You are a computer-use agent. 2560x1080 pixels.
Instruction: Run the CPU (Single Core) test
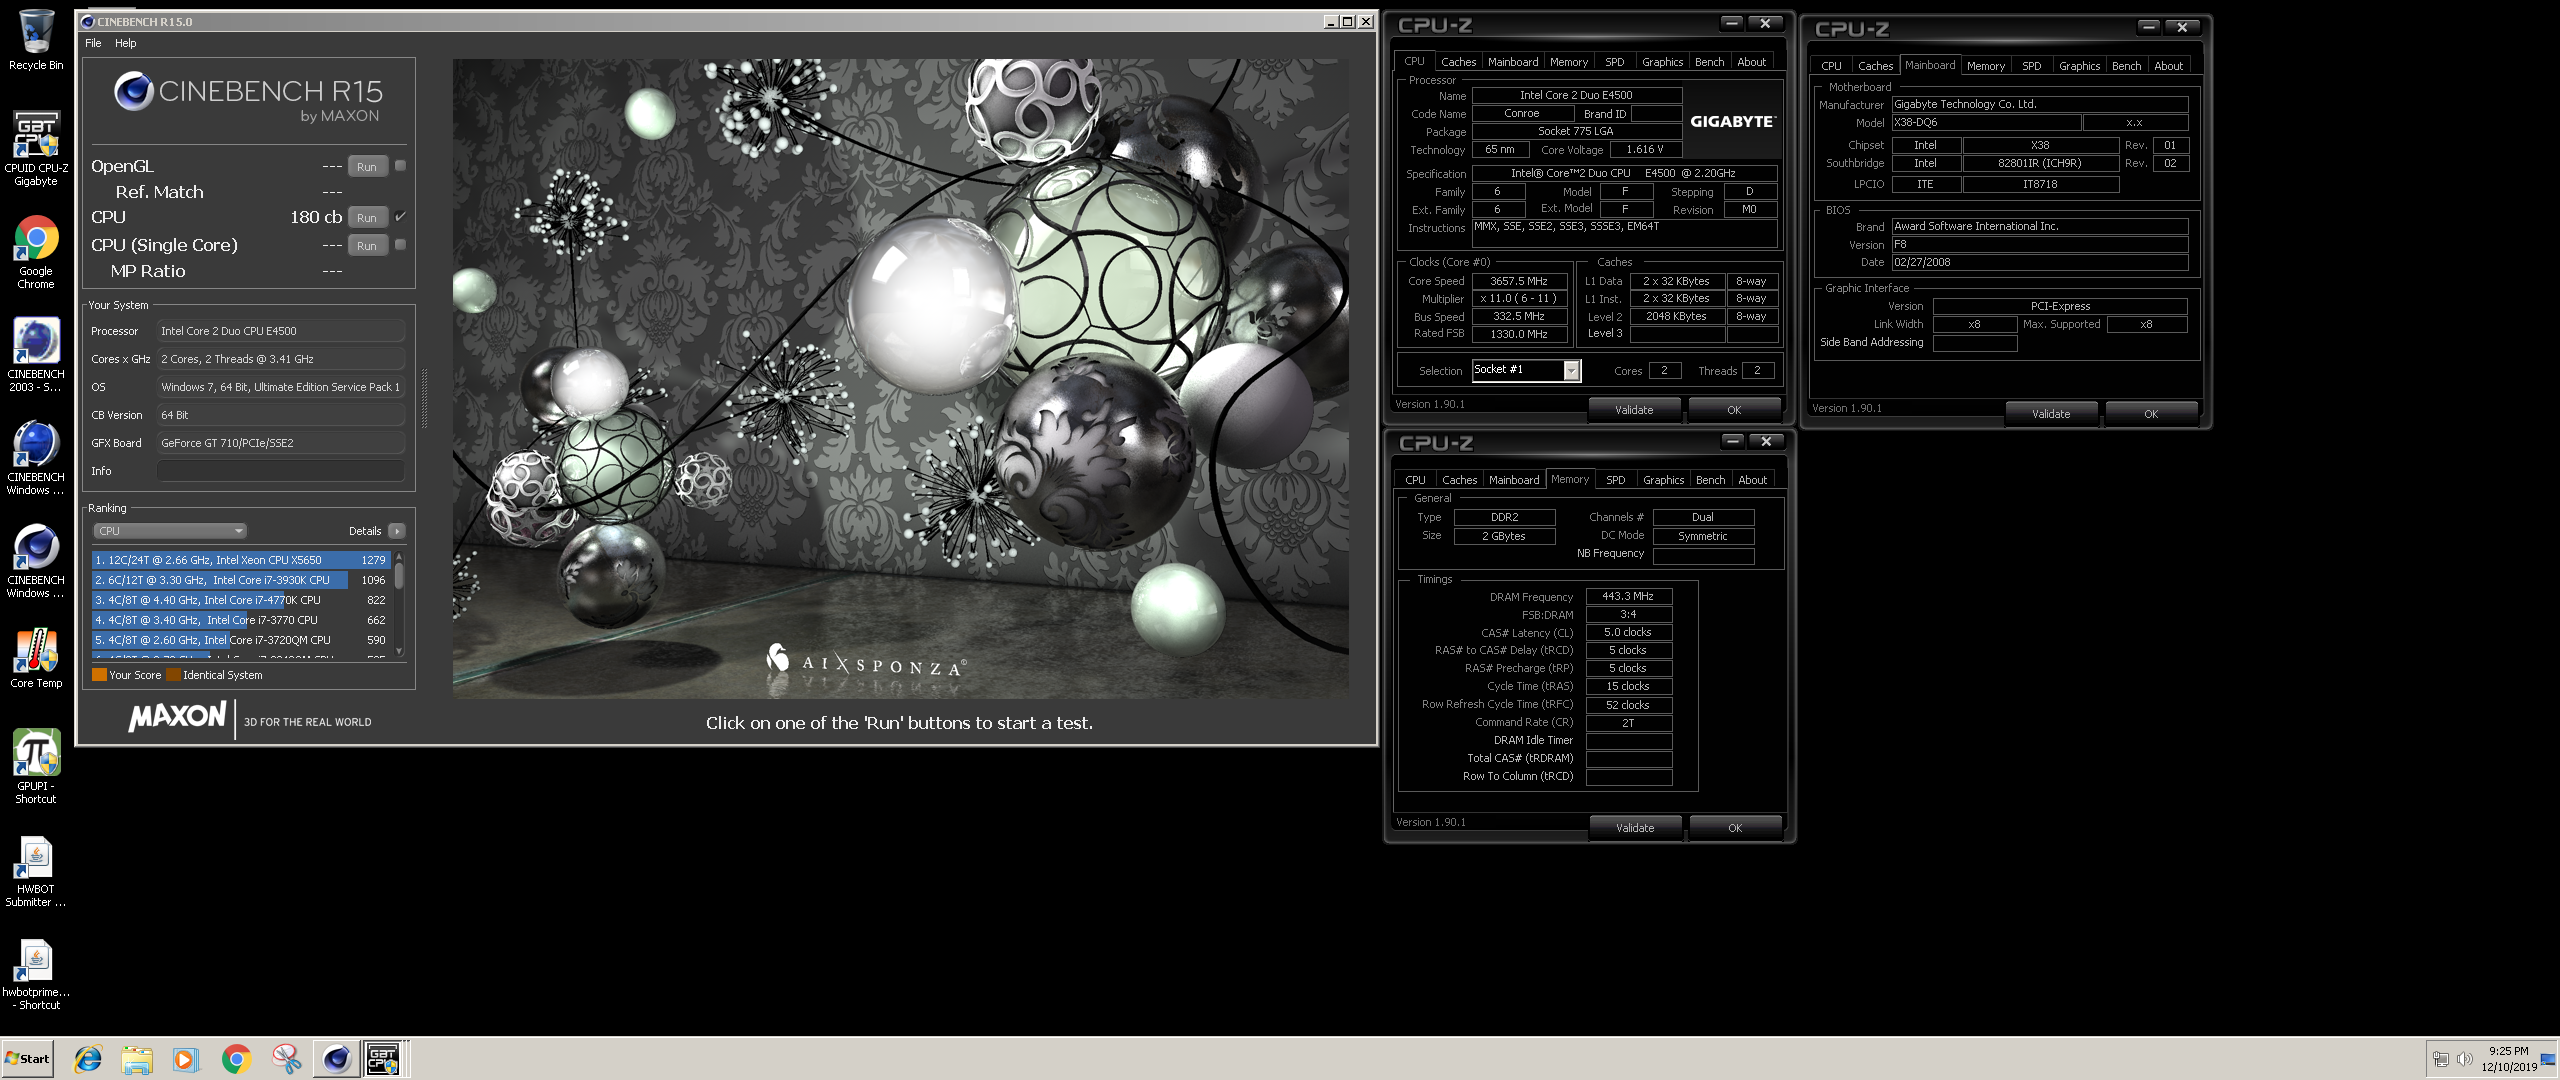point(367,246)
